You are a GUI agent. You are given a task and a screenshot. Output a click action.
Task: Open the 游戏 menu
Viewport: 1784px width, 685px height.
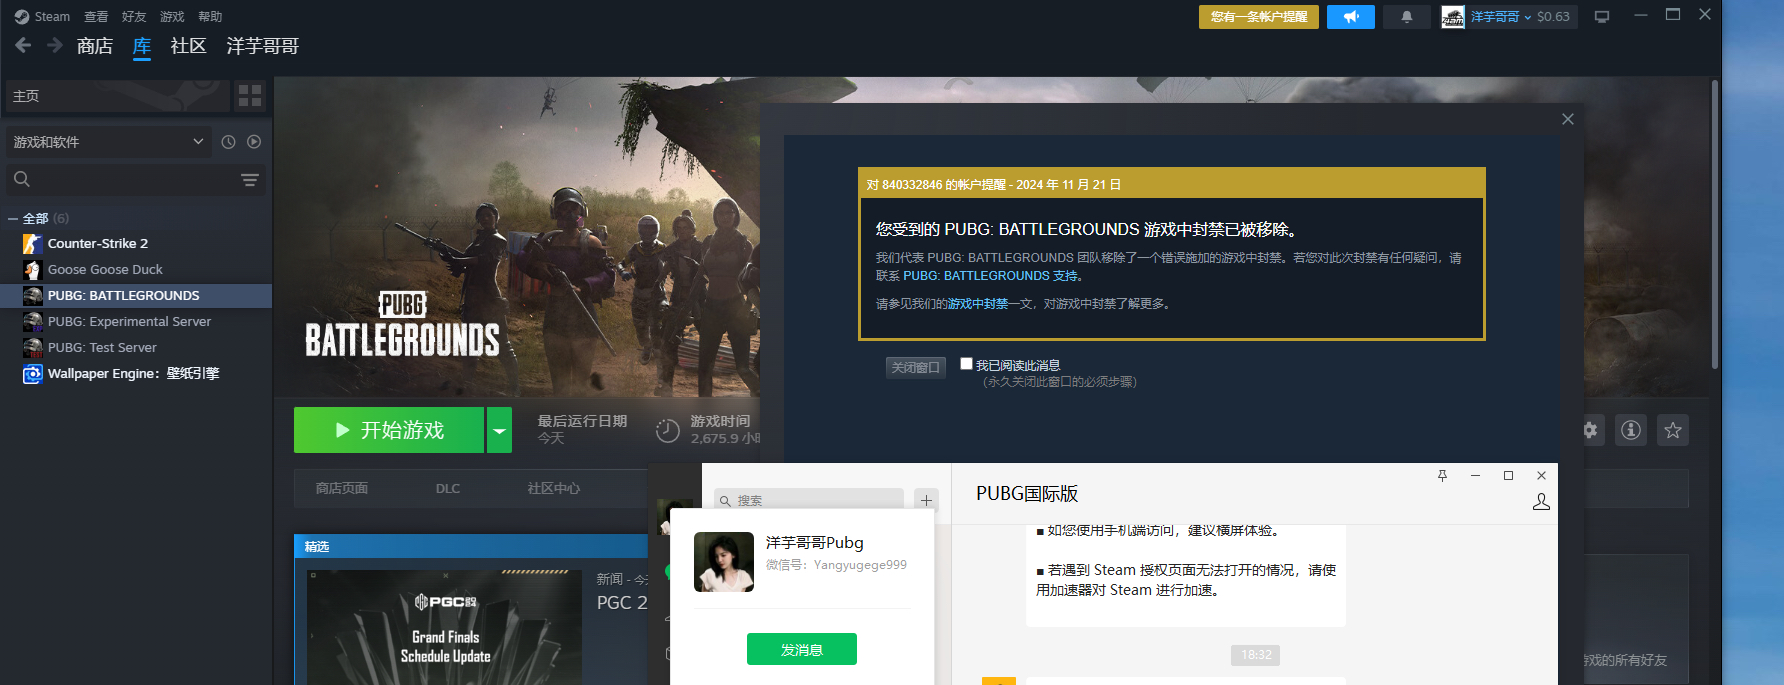coord(172,16)
